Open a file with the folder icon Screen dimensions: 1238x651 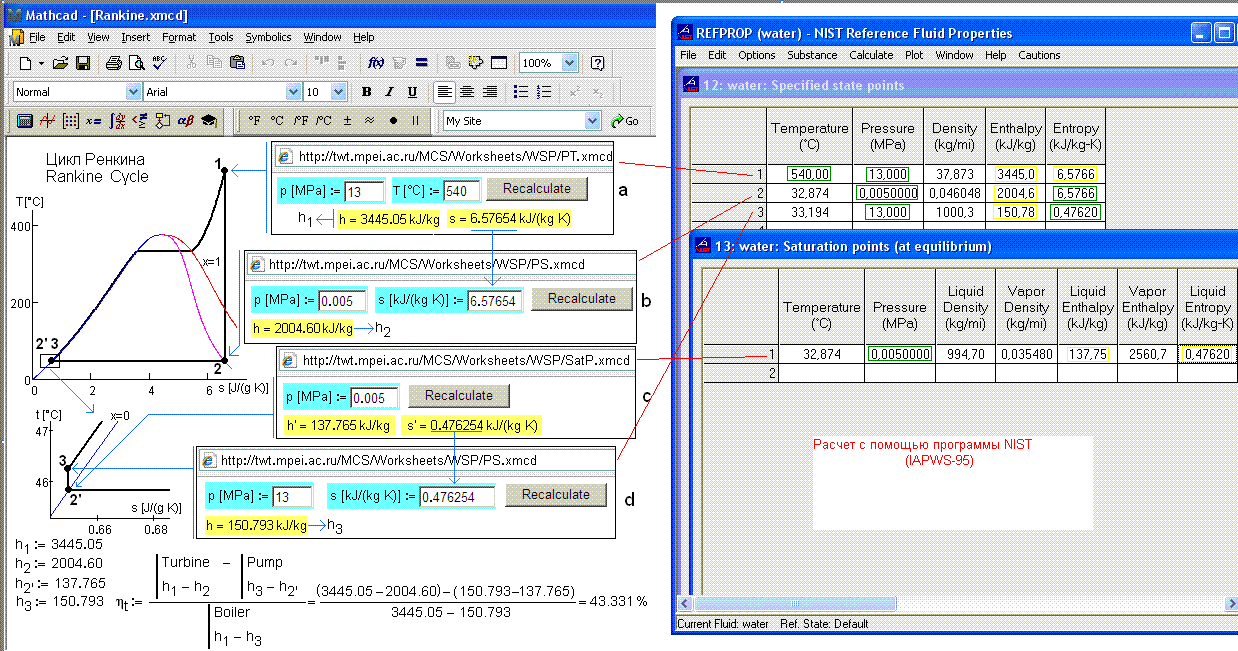61,63
